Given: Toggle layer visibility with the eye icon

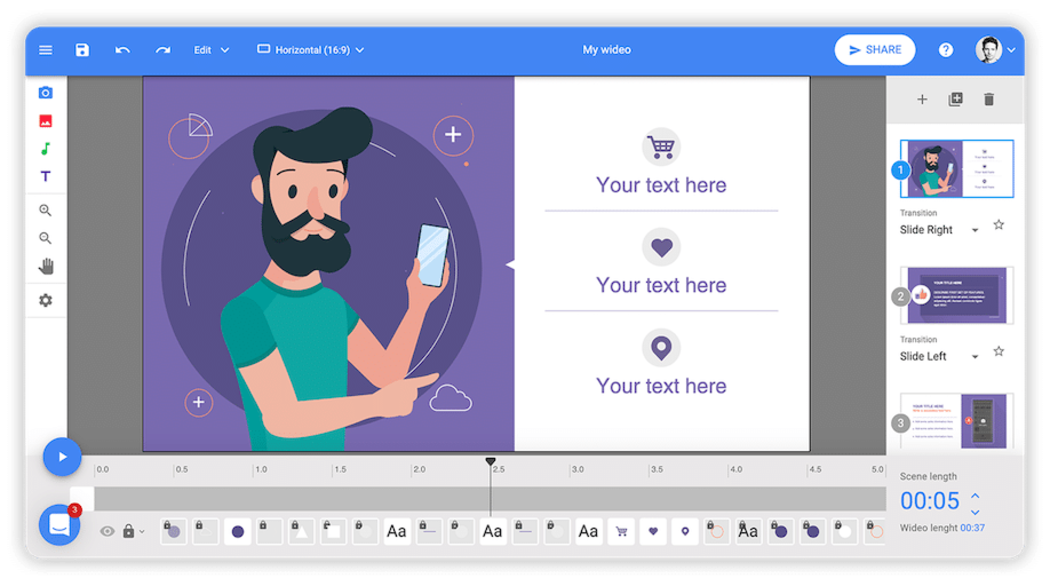Looking at the screenshot, I should 108,531.
